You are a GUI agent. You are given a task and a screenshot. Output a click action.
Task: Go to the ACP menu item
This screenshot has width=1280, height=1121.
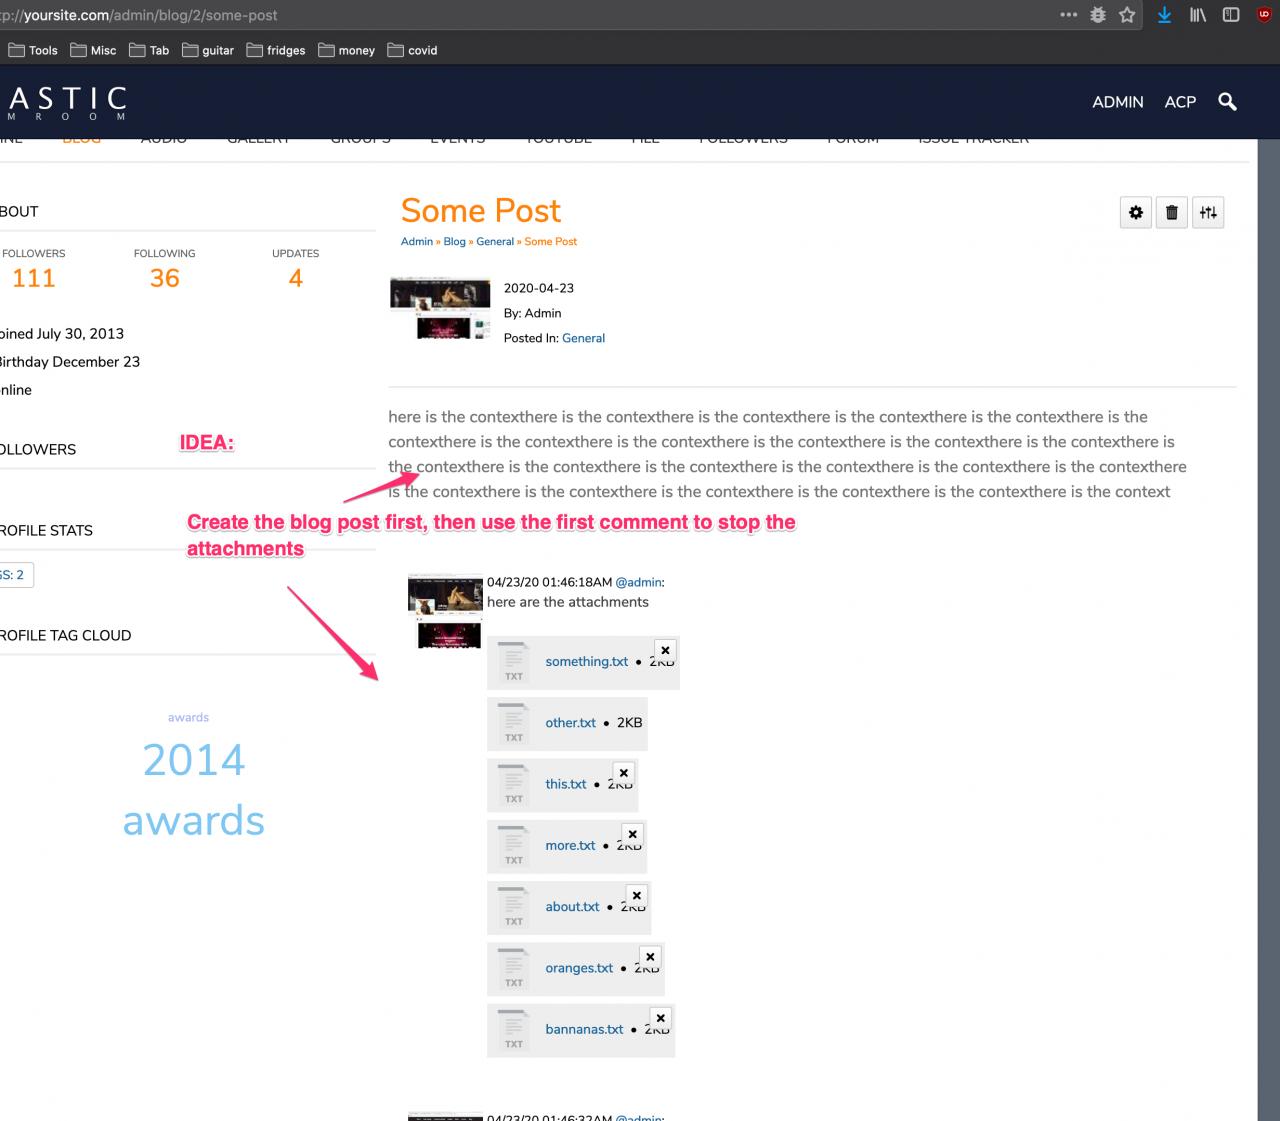click(x=1180, y=102)
